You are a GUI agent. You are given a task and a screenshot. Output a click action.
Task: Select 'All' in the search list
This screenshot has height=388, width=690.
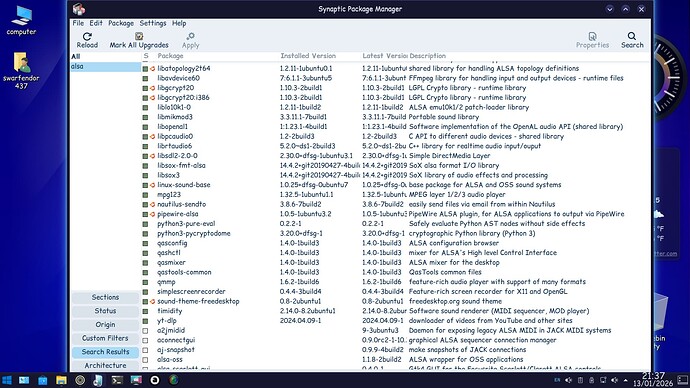tap(105, 56)
